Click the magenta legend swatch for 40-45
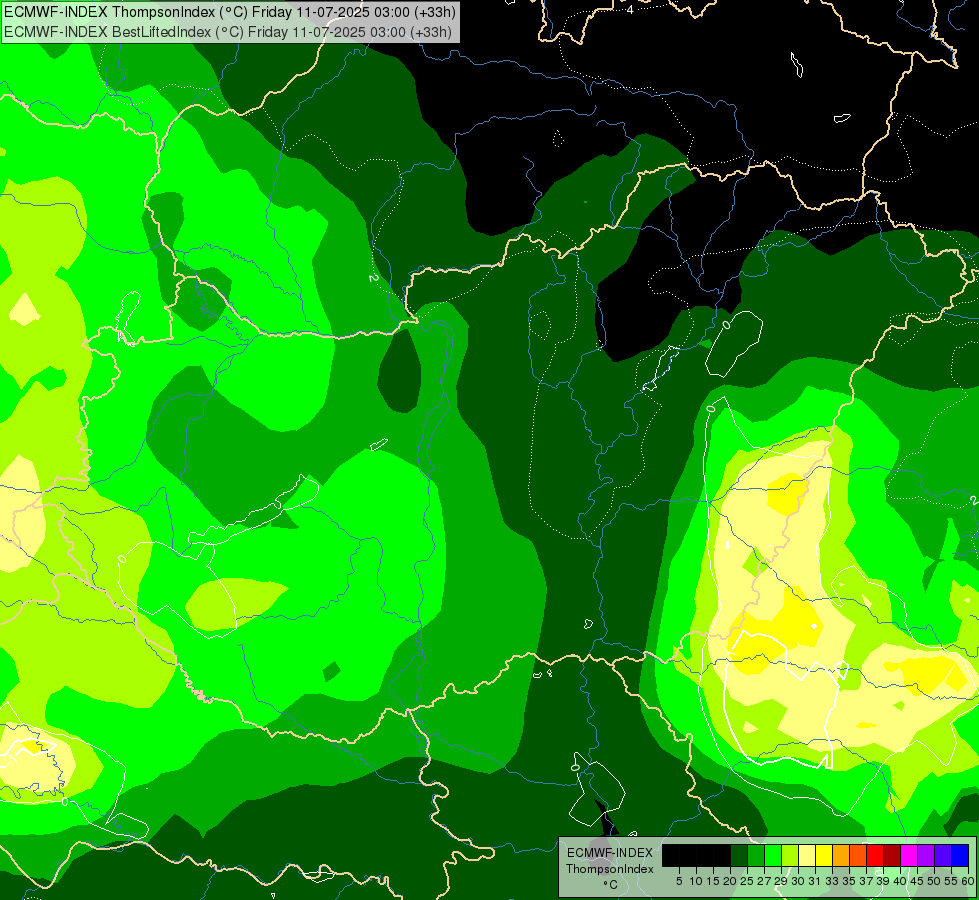Screen dimensions: 979x900 (x=908, y=855)
